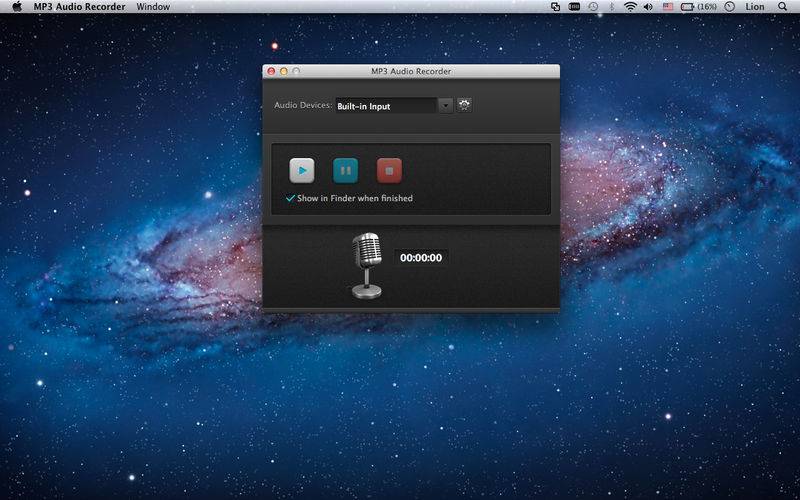Click the US flag input source icon
This screenshot has height=500, width=800.
coord(668,7)
